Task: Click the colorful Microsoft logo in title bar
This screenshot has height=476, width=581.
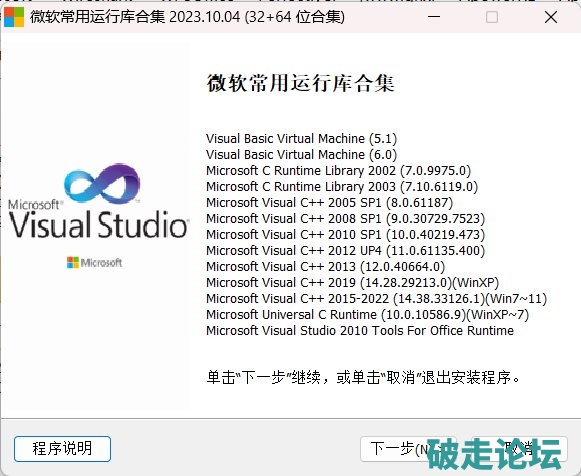Action: 14,17
